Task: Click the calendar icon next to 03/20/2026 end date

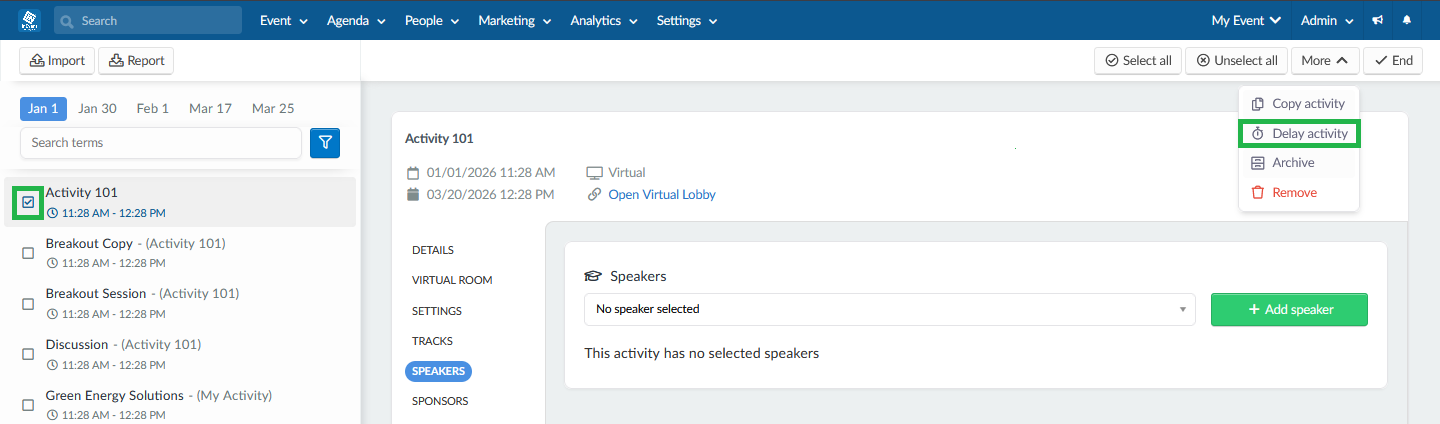Action: click(413, 195)
